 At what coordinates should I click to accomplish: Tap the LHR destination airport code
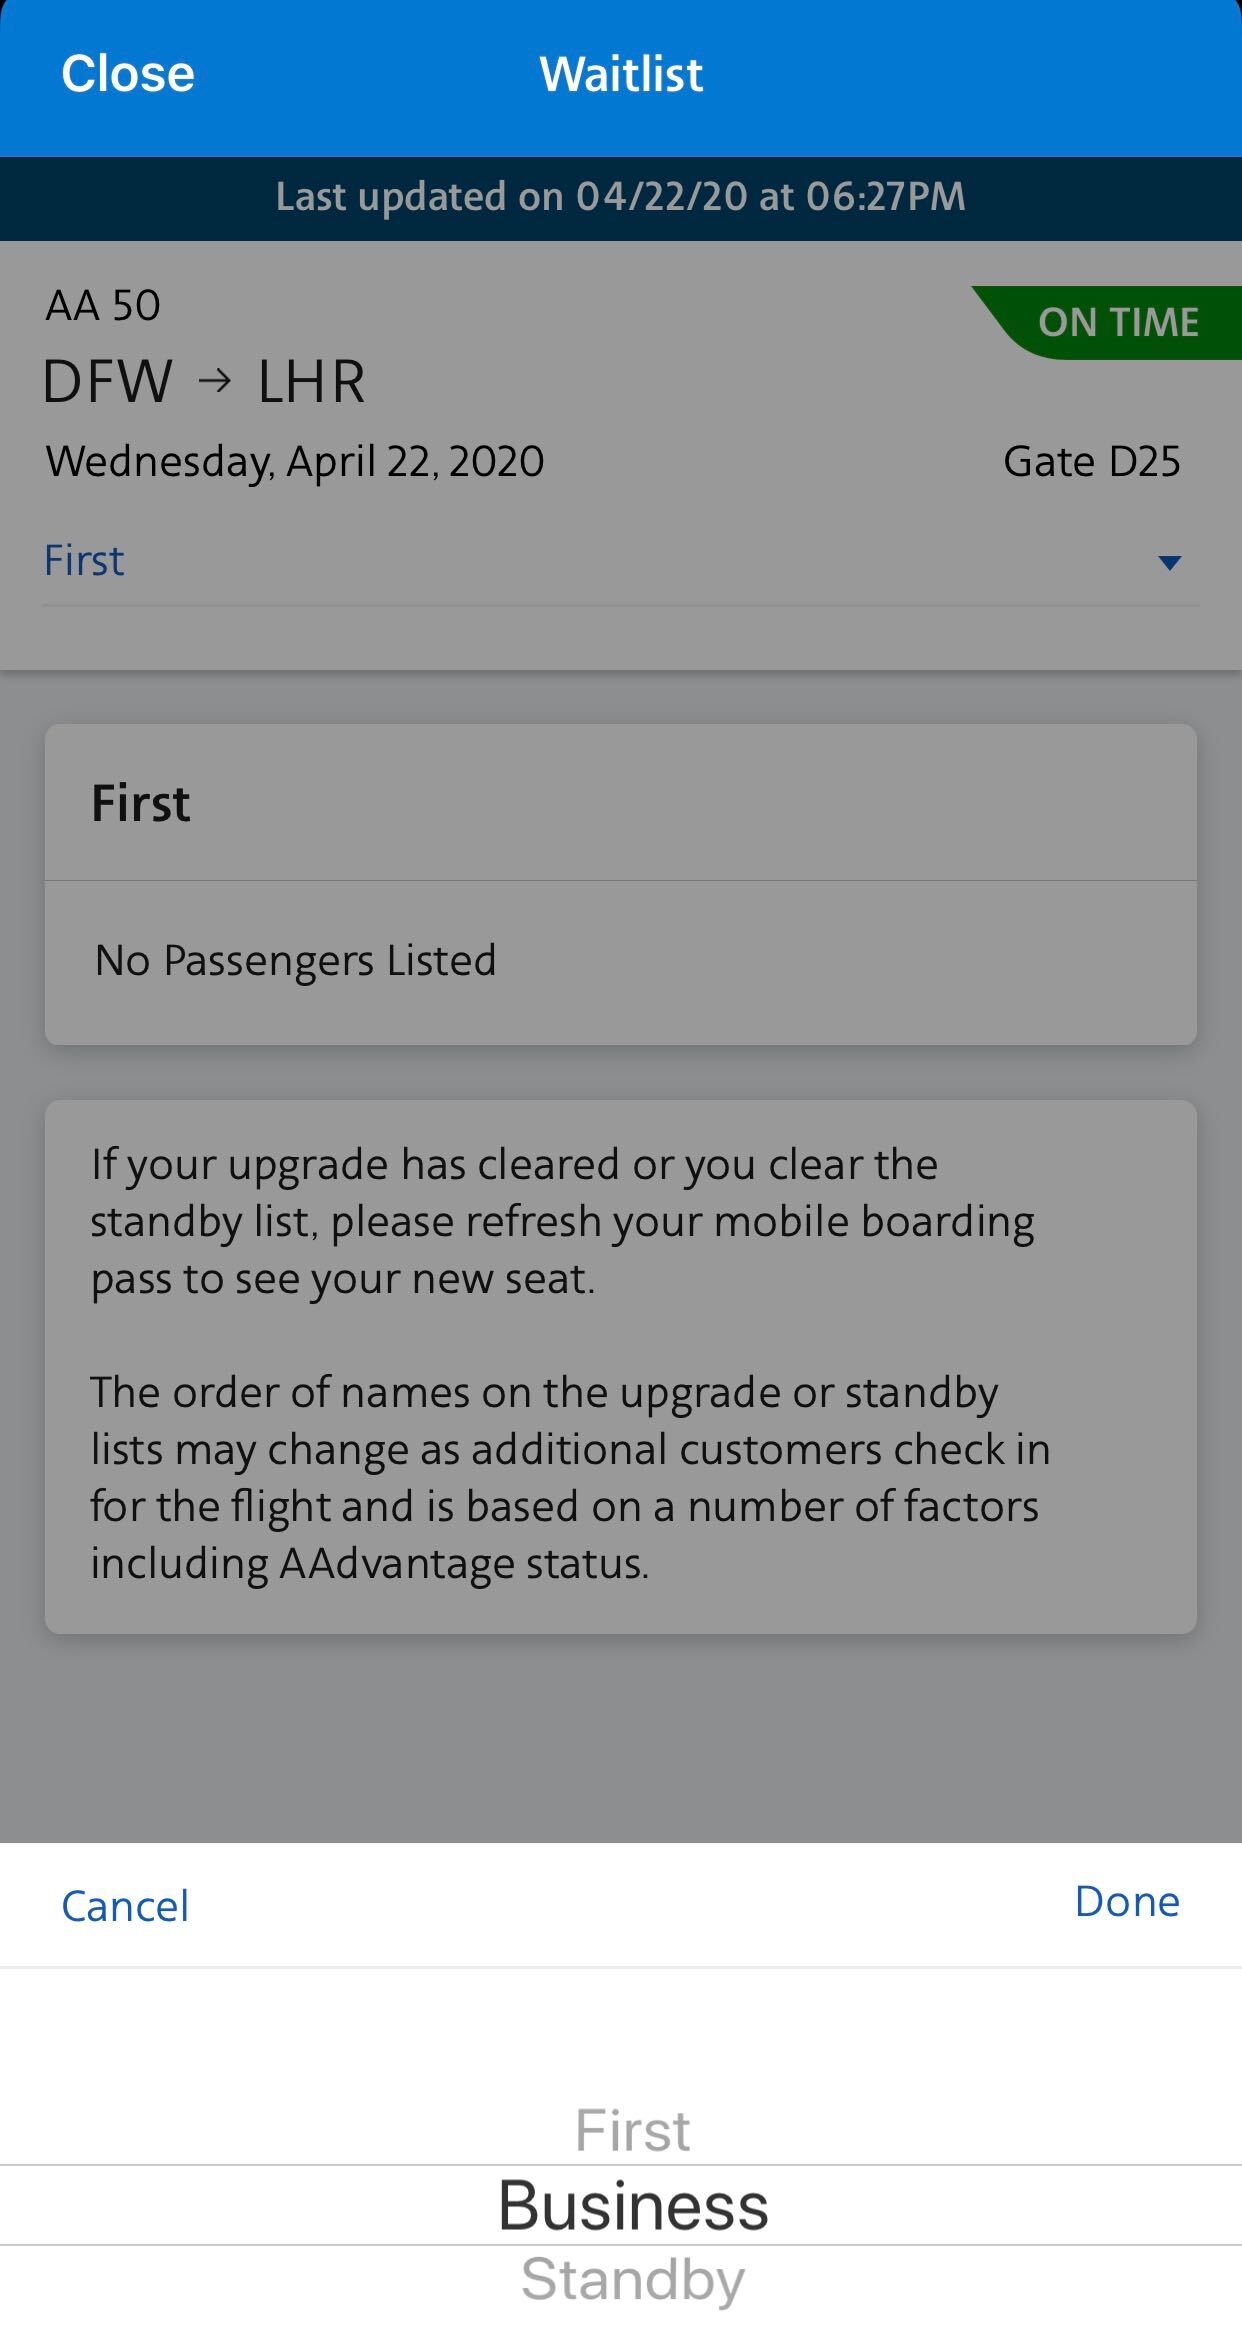(x=311, y=381)
